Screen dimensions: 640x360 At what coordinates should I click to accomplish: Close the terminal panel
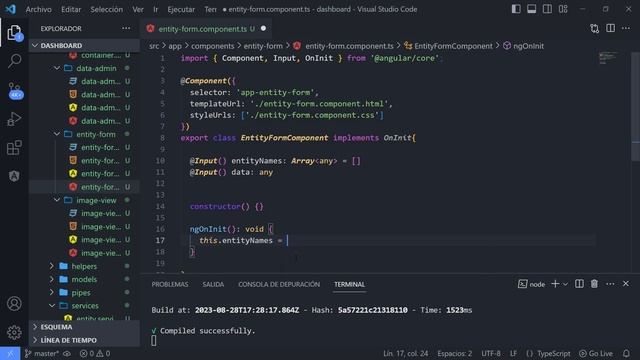tap(626, 283)
